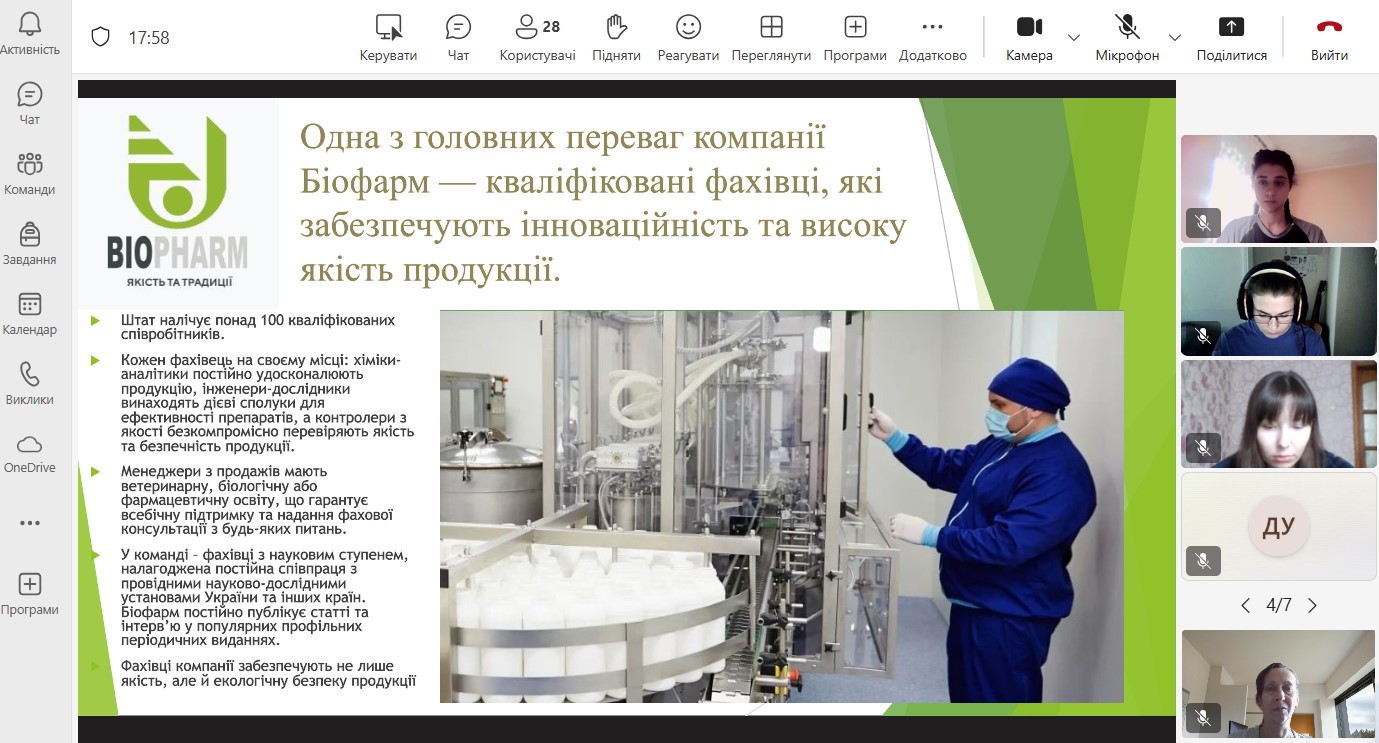Expand the camera options dropdown arrow

point(1074,38)
